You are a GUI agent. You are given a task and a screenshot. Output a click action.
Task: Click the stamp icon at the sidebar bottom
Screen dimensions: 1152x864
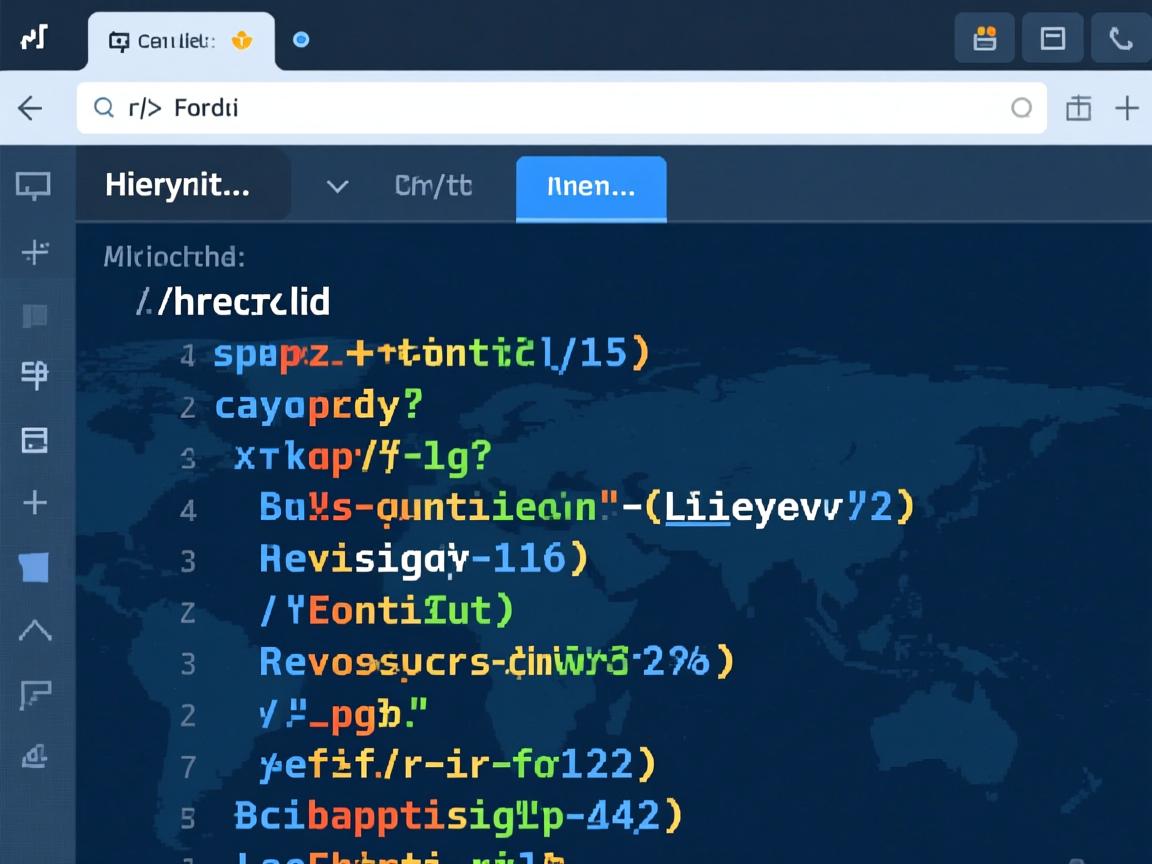(x=36, y=757)
